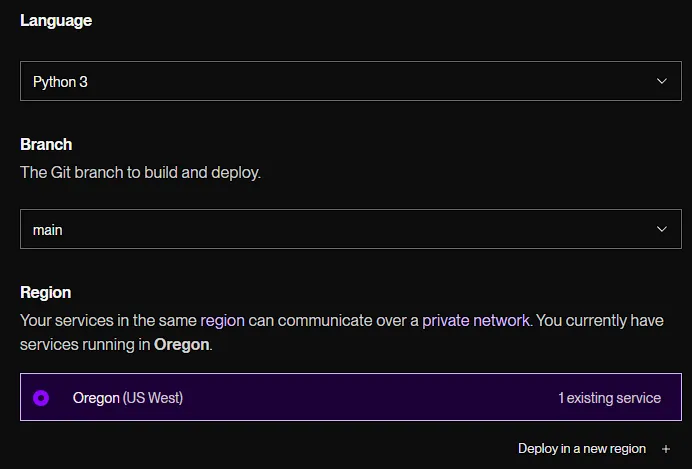Click the Region section heading

[x=46, y=293]
